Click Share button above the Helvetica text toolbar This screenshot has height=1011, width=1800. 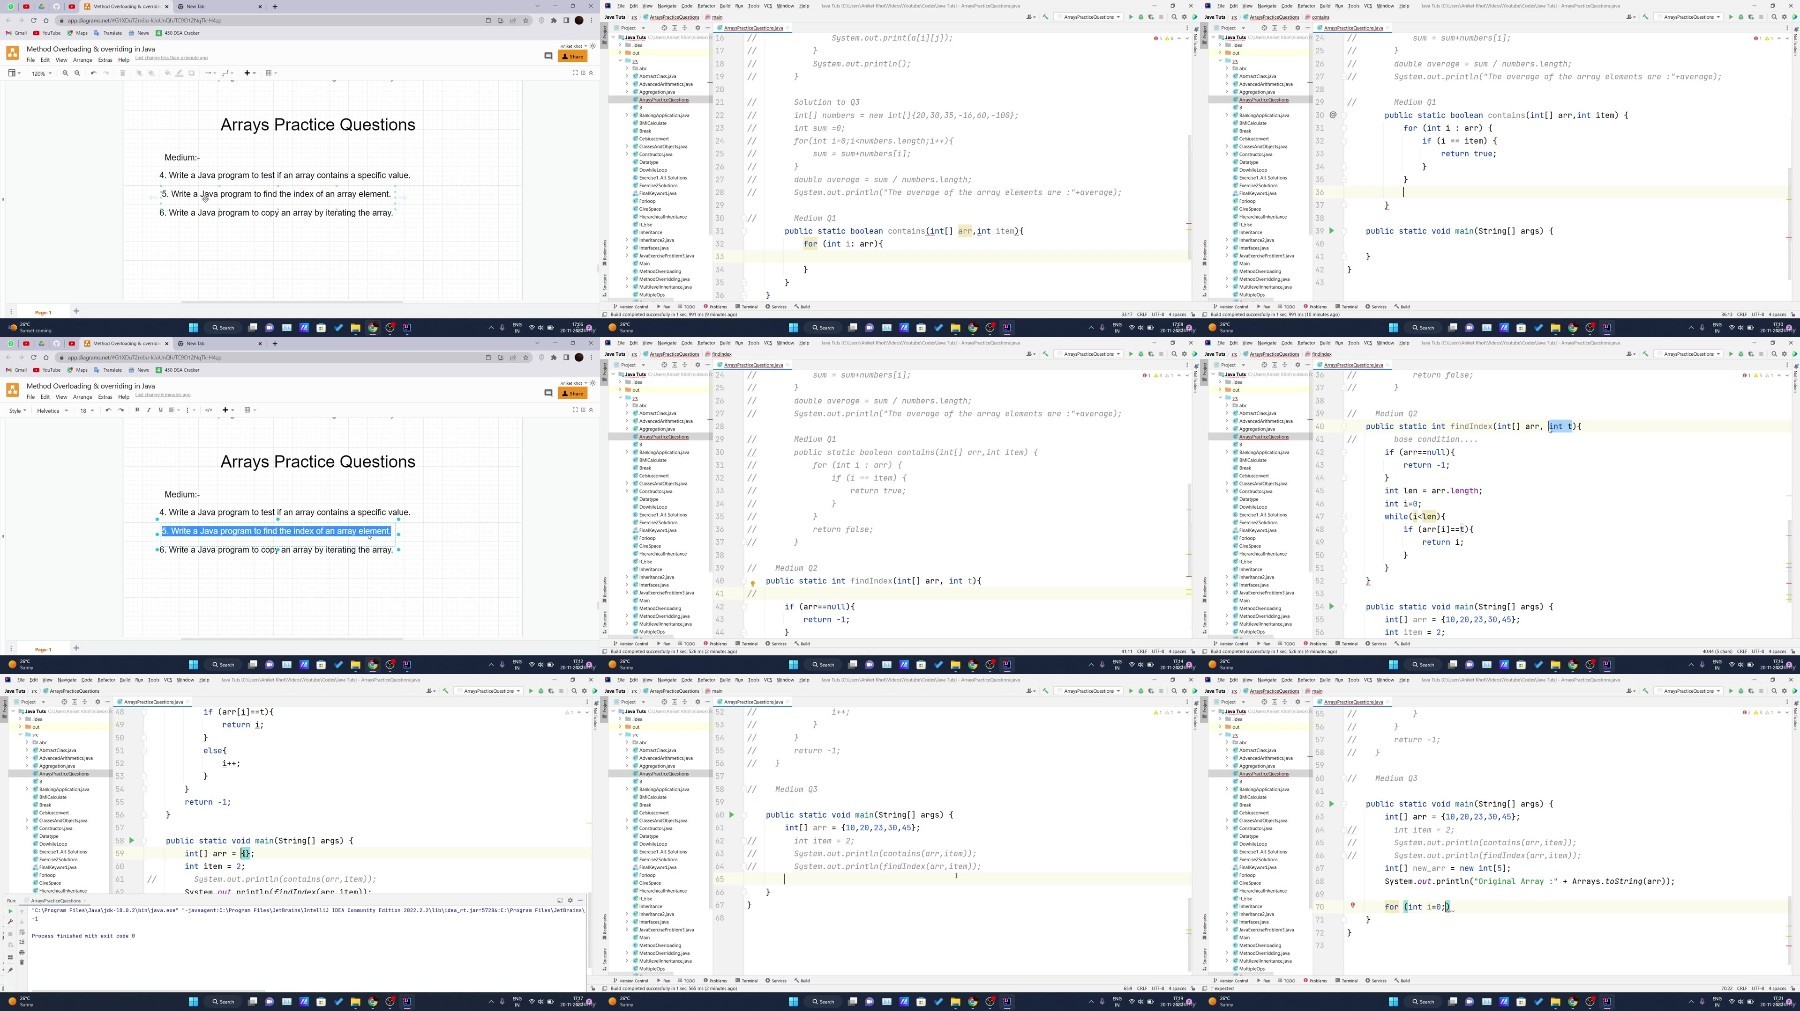click(x=573, y=393)
